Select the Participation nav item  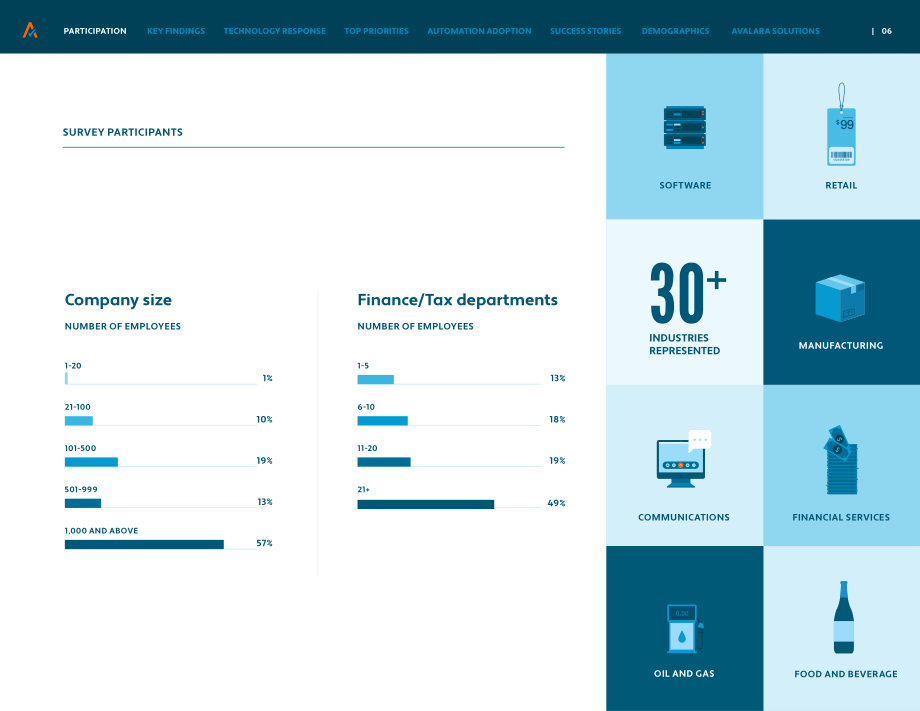pyautogui.click(x=95, y=31)
